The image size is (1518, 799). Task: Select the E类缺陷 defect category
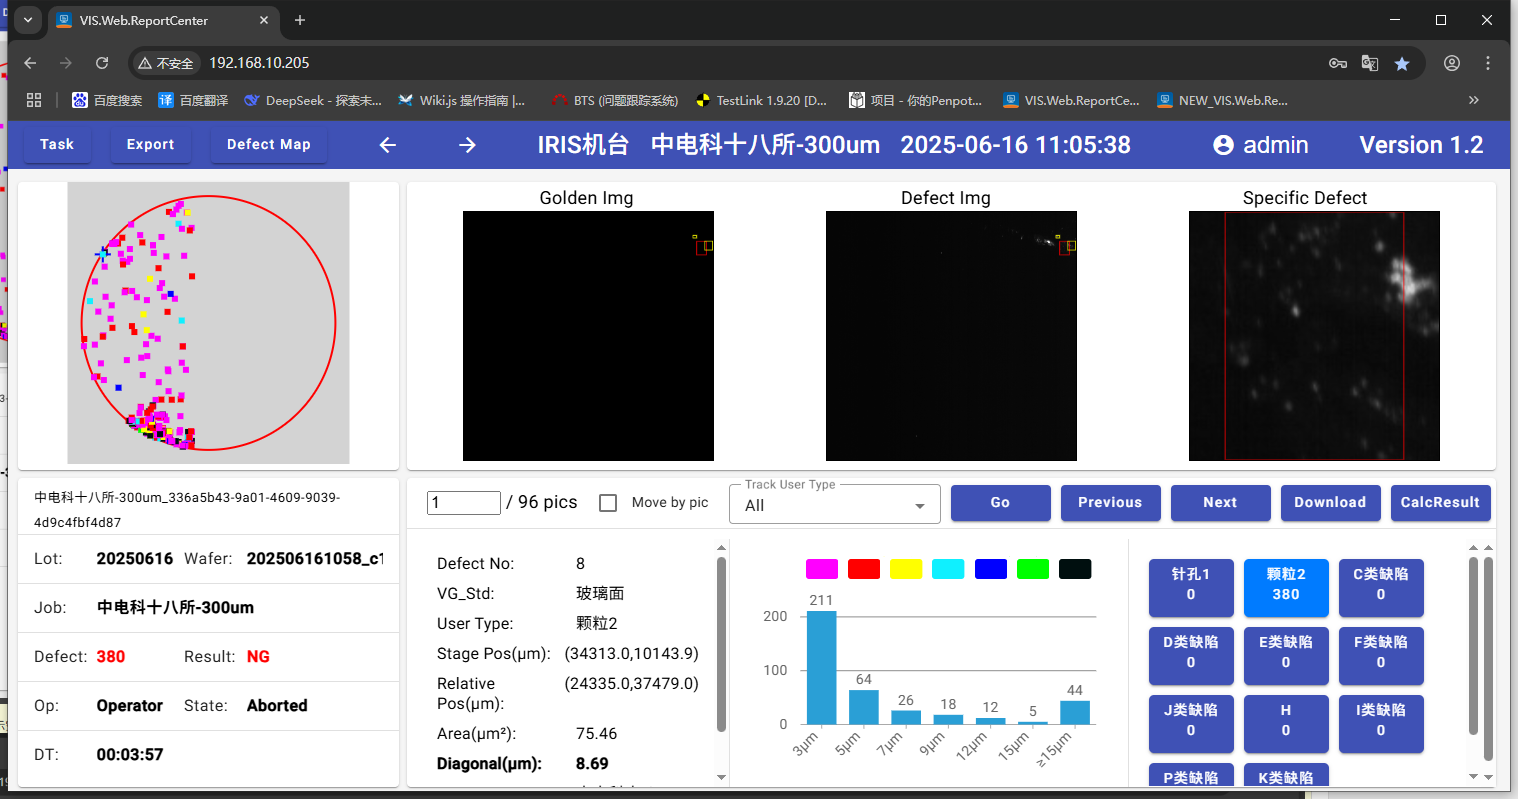(x=1286, y=656)
